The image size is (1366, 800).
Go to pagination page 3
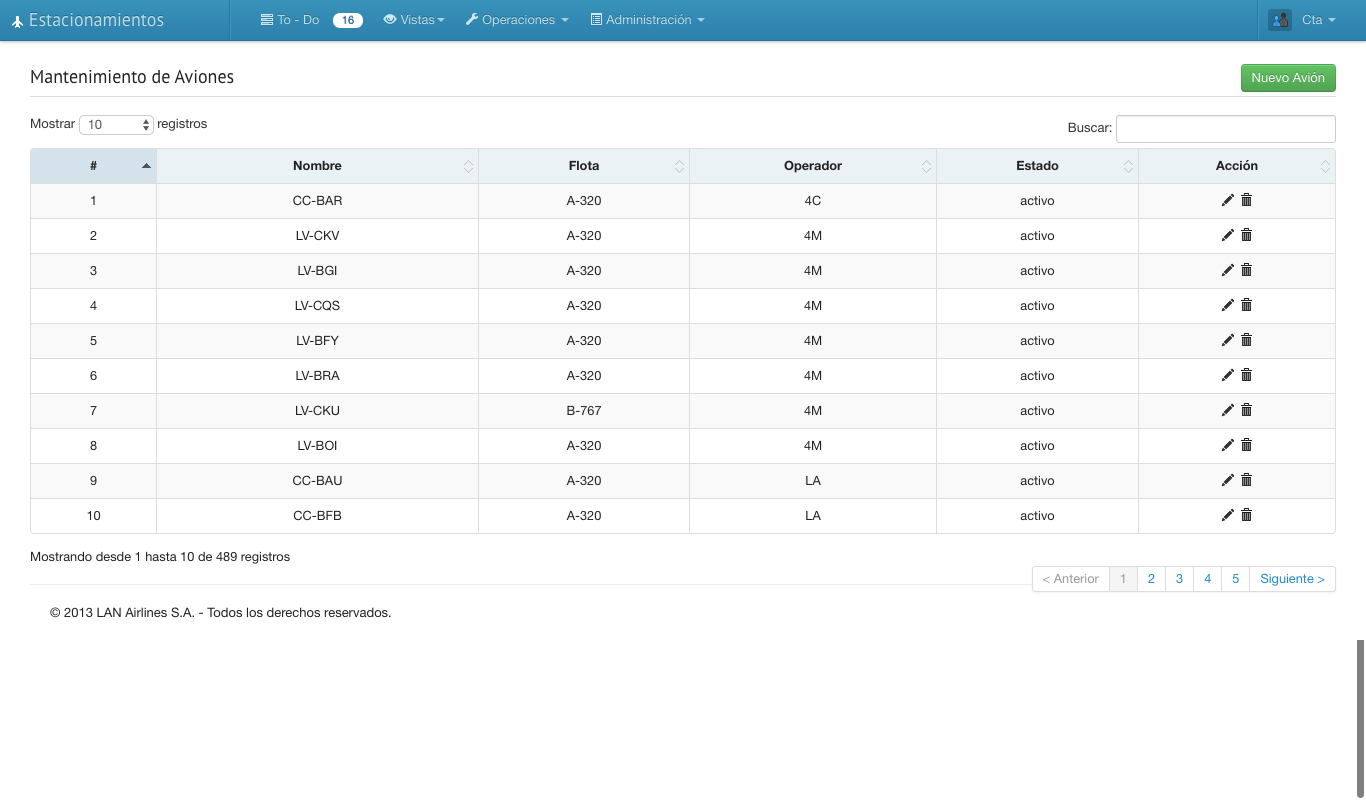tap(1179, 579)
